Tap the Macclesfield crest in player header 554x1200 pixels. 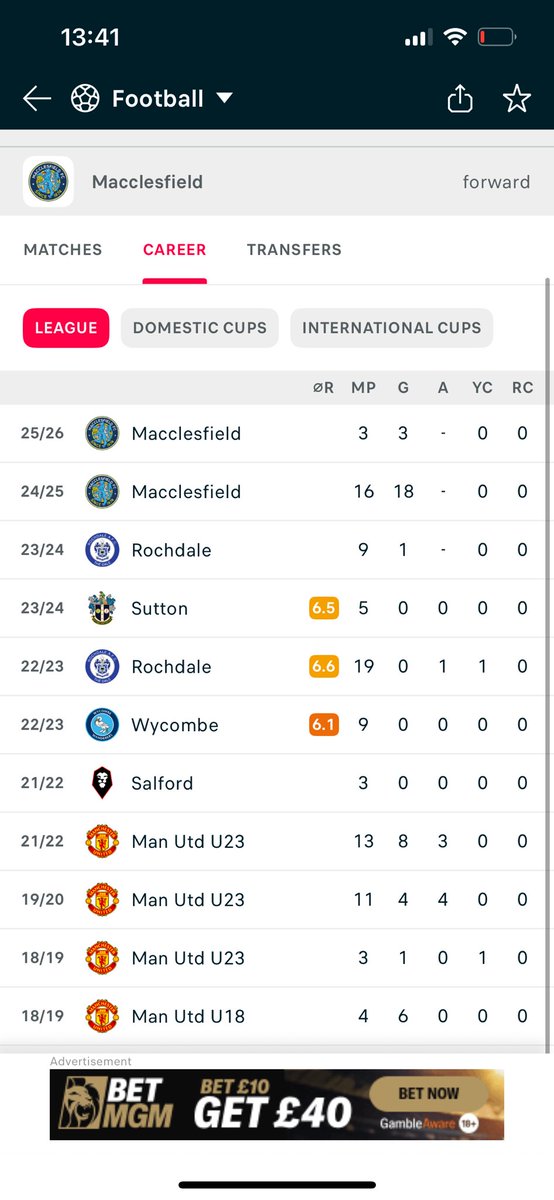click(x=48, y=182)
